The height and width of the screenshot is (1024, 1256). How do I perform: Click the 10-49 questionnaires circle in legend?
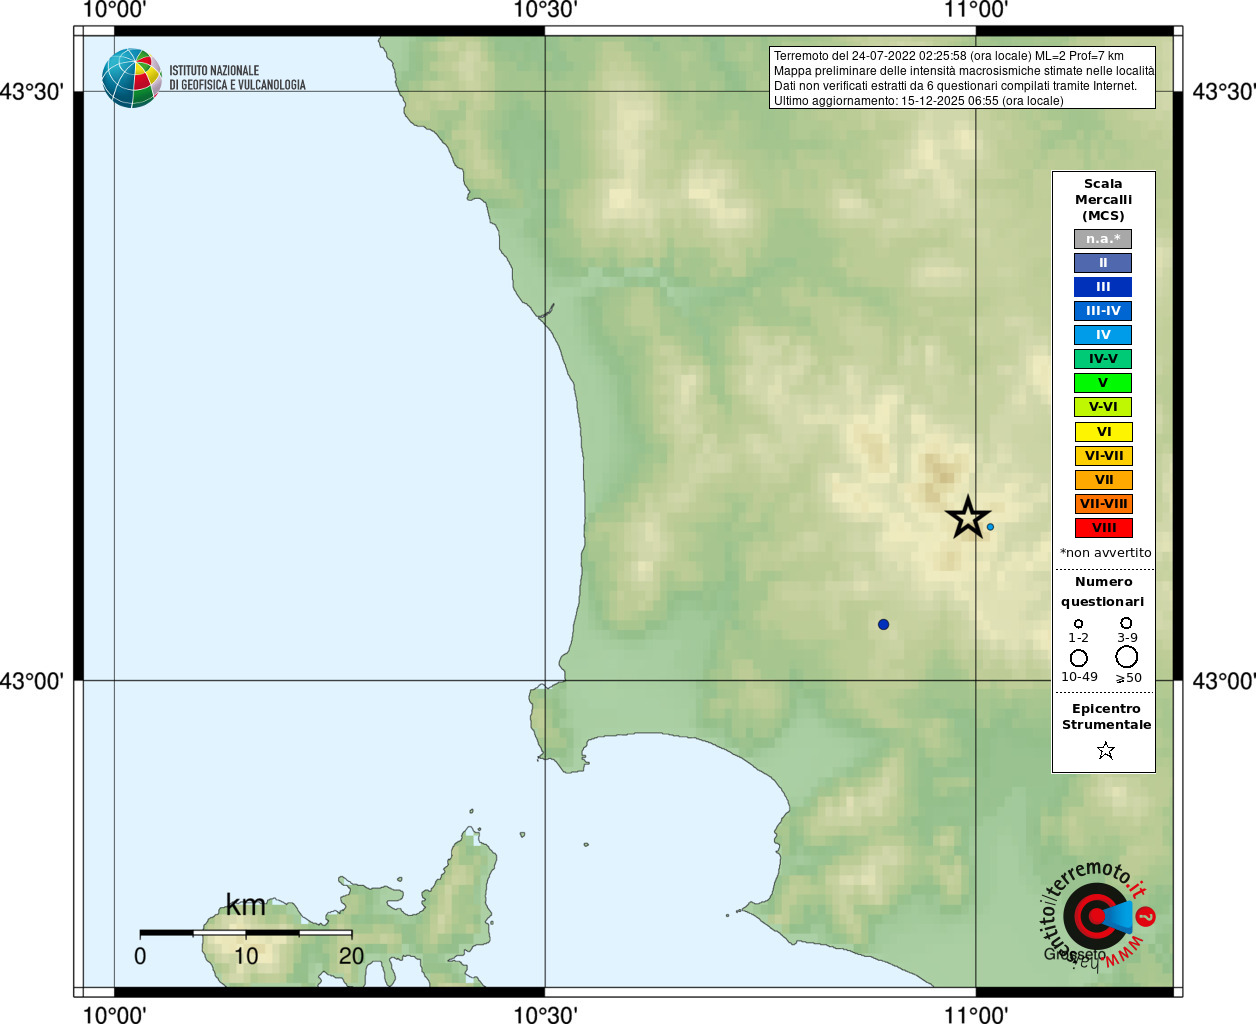[x=1078, y=658]
